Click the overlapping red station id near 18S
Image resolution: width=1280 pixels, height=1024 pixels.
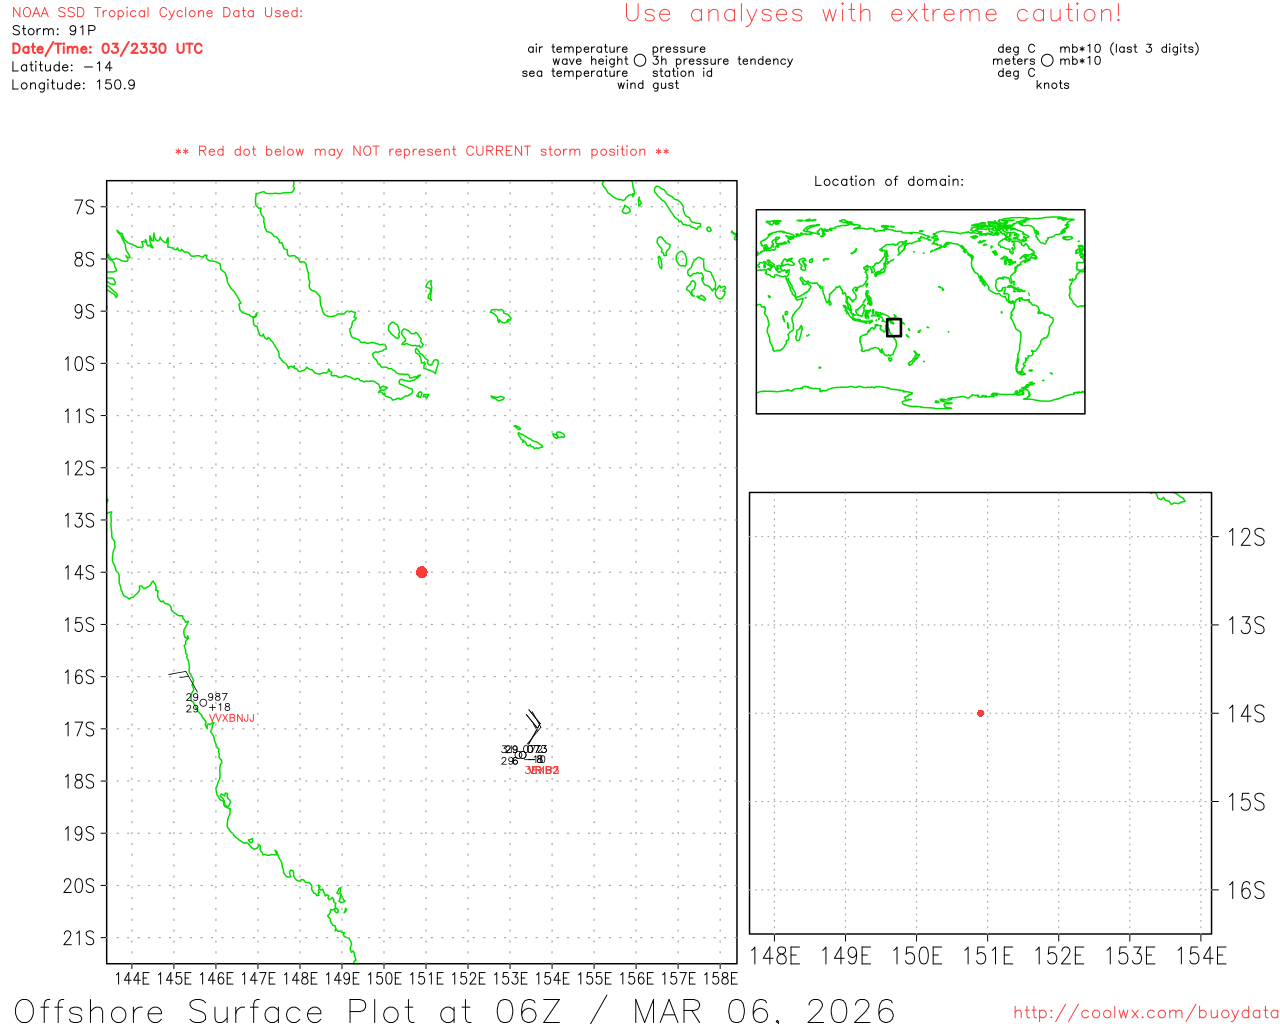[x=542, y=770]
